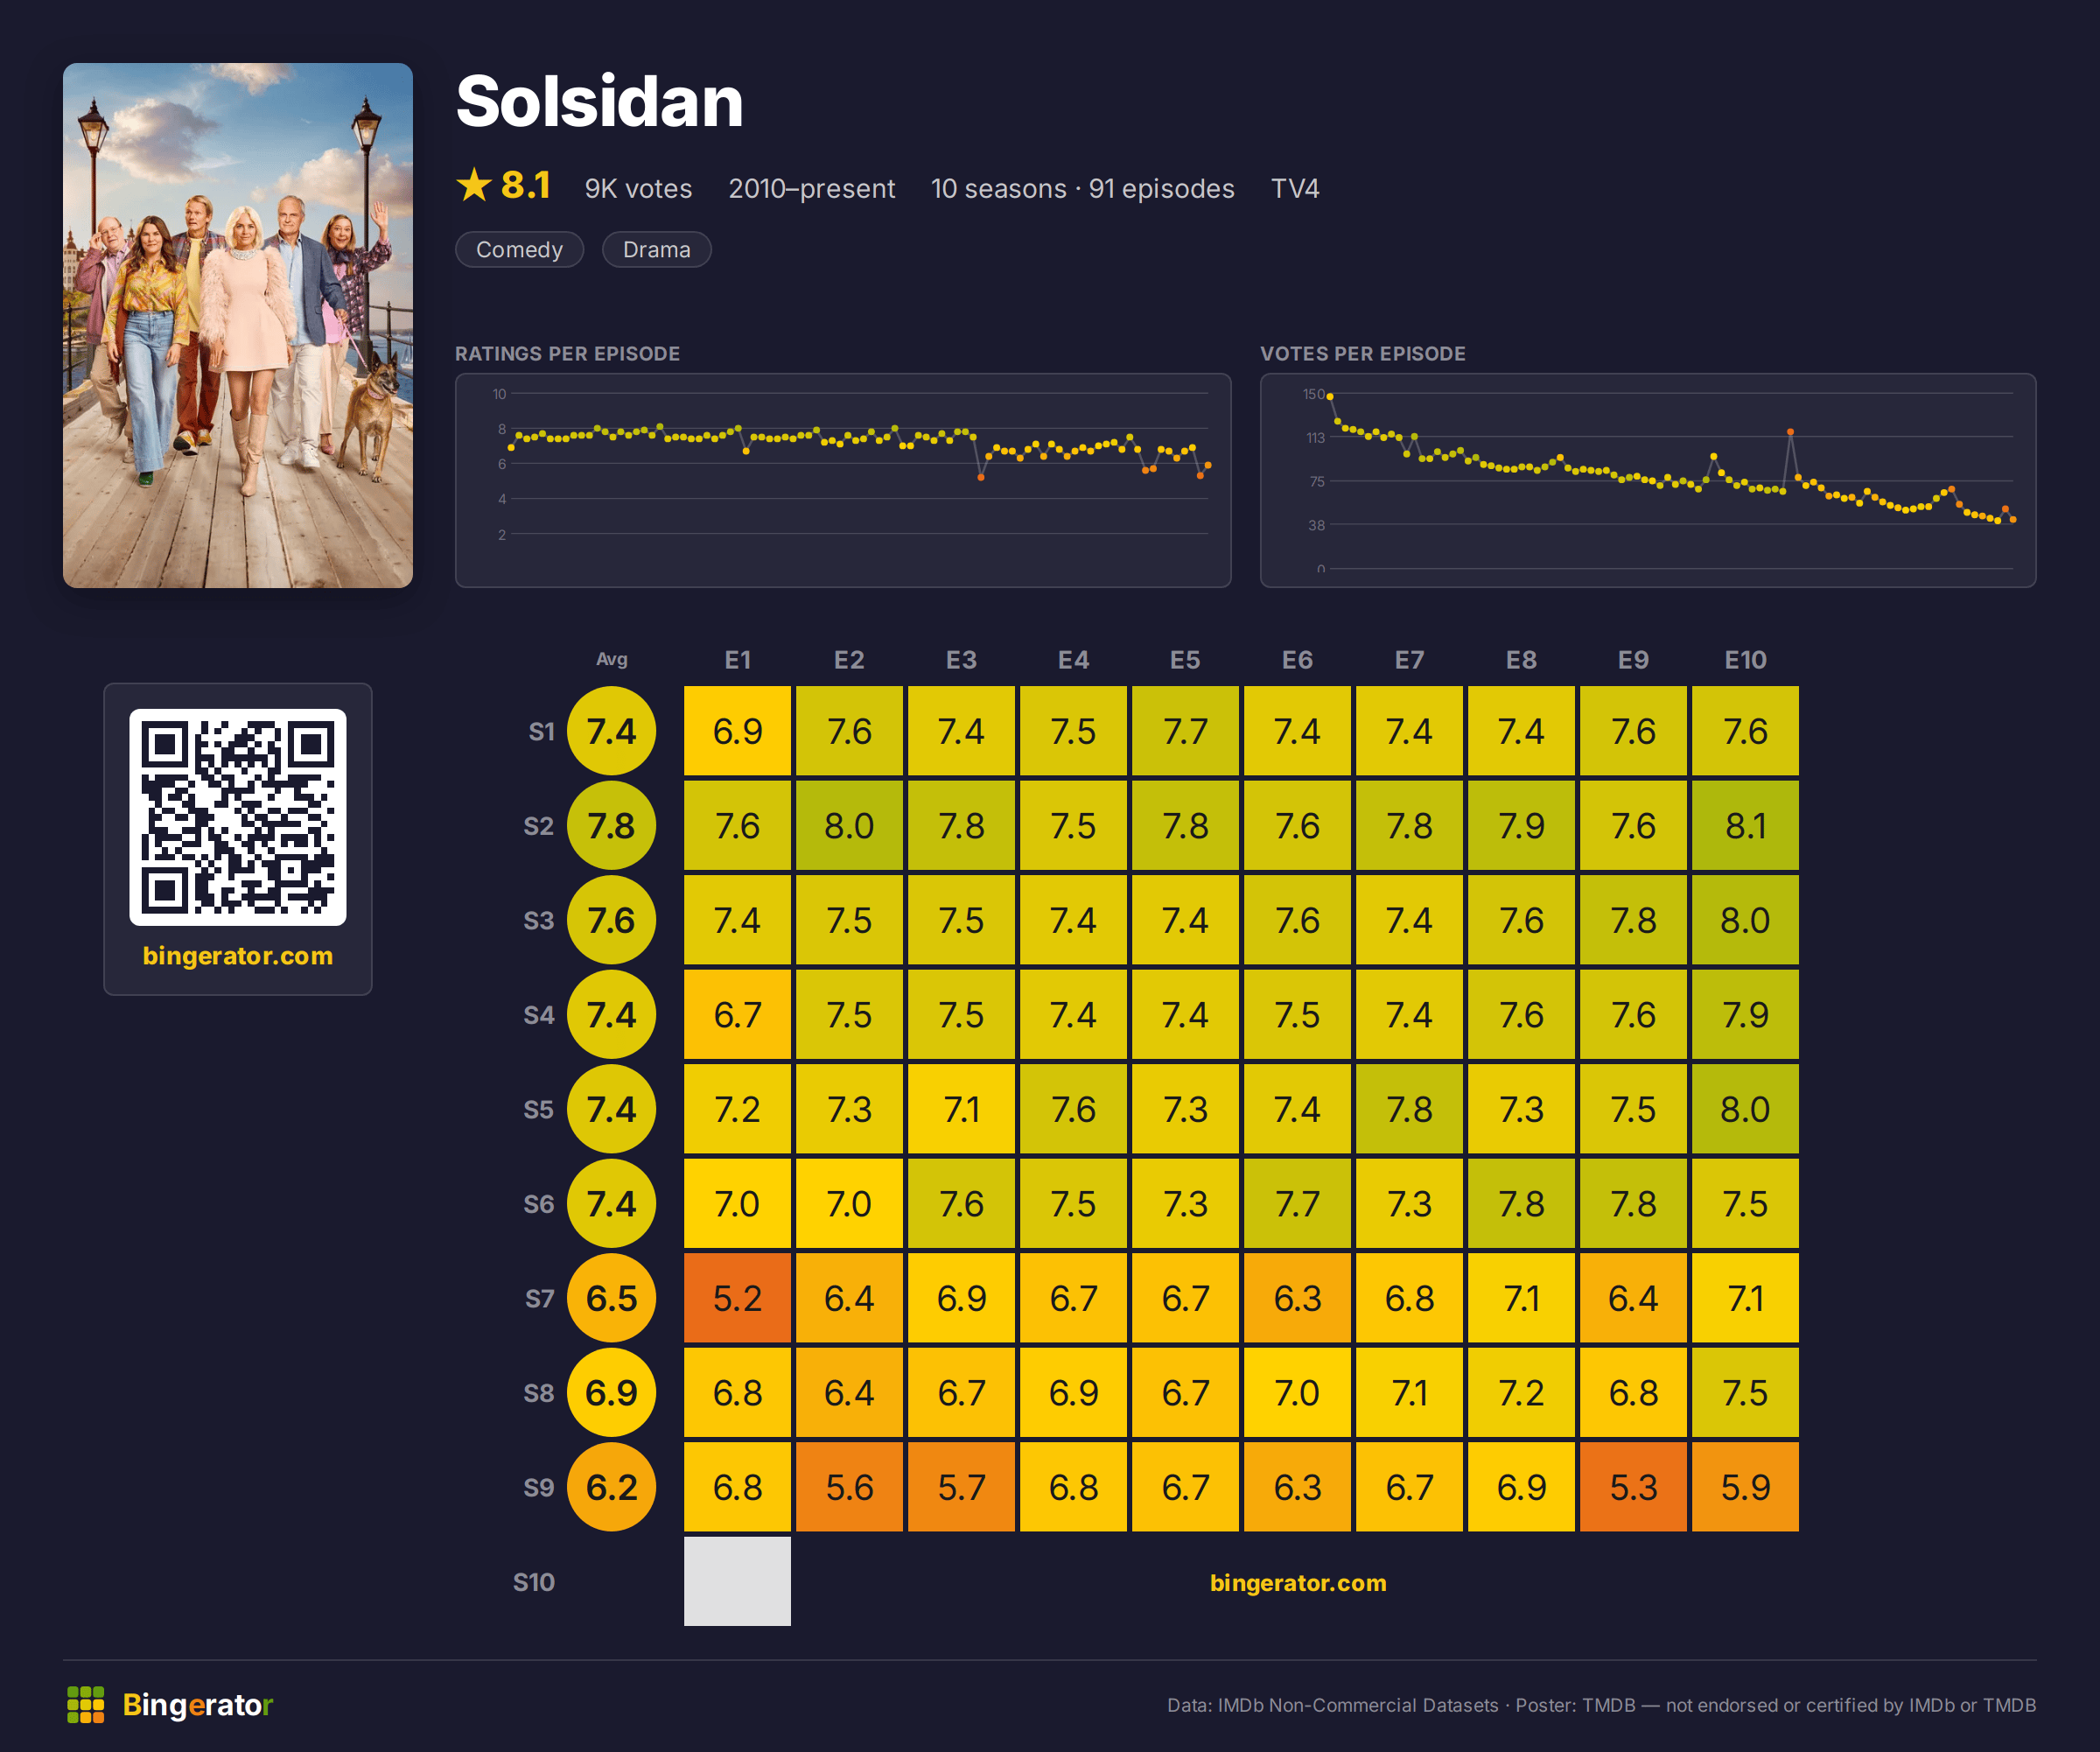Viewport: 2100px width, 1752px height.
Task: Click the bingerator.com link under QR code
Action: [x=238, y=955]
